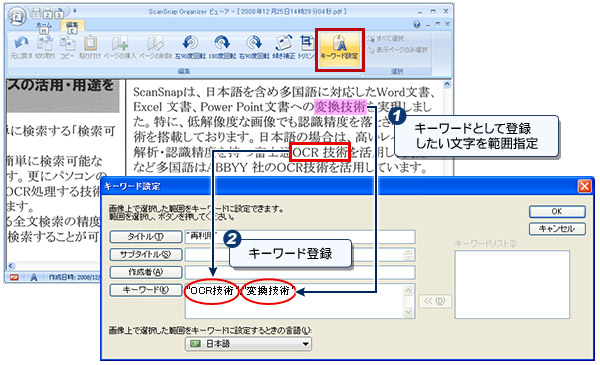The image size is (600, 365).
Task: Click the キャンセル button
Action: coord(557,229)
